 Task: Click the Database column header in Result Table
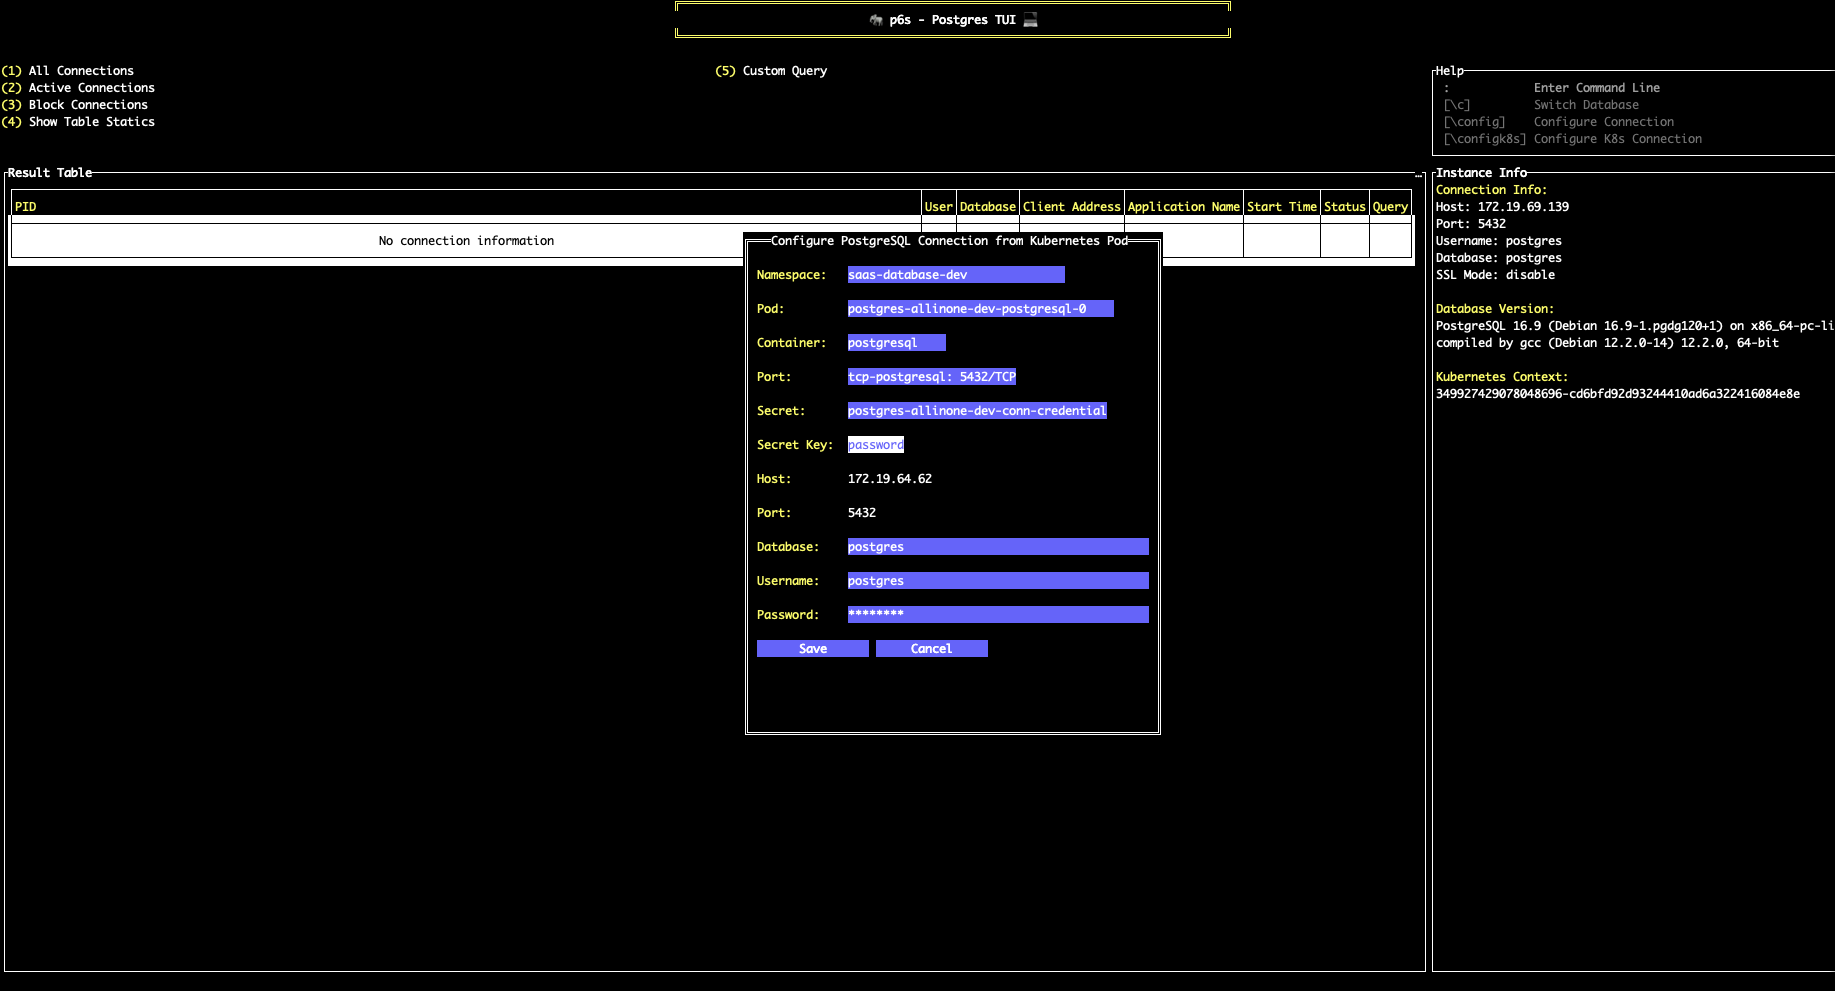click(x=988, y=207)
